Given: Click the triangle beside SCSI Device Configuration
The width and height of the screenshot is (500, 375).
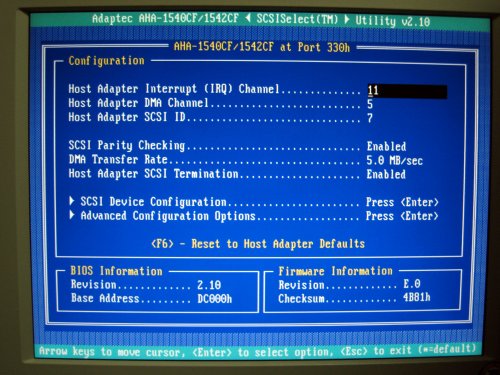Looking at the screenshot, I should 72,201.
